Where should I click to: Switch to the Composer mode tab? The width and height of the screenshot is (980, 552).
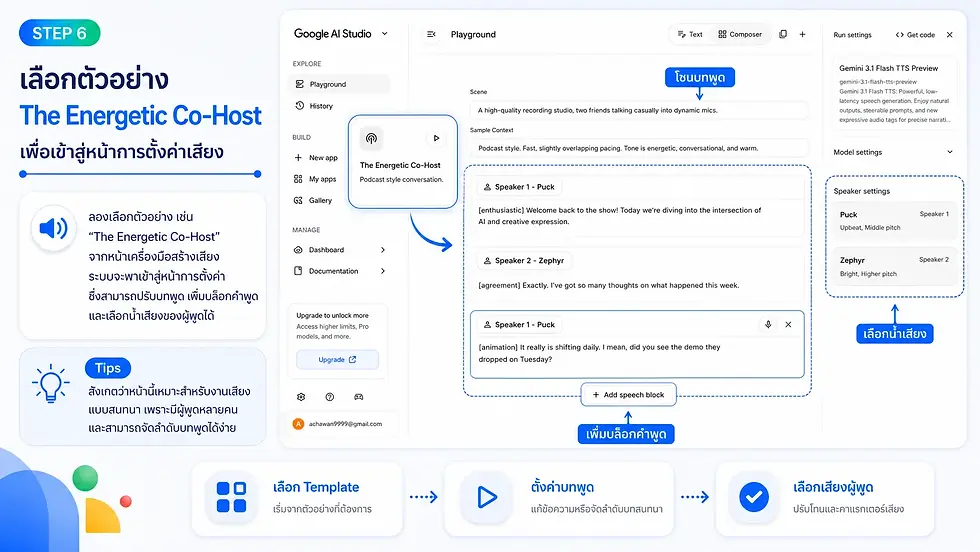[x=740, y=34]
